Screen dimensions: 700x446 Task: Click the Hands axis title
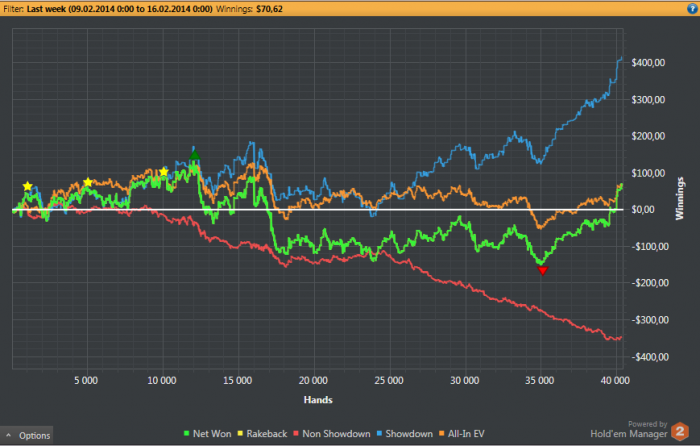click(318, 400)
